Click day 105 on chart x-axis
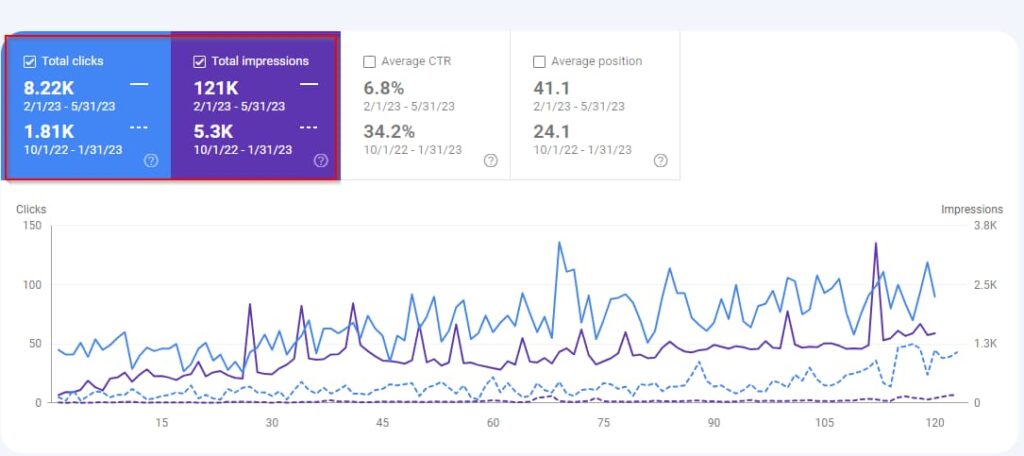The image size is (1024, 456). (x=825, y=423)
